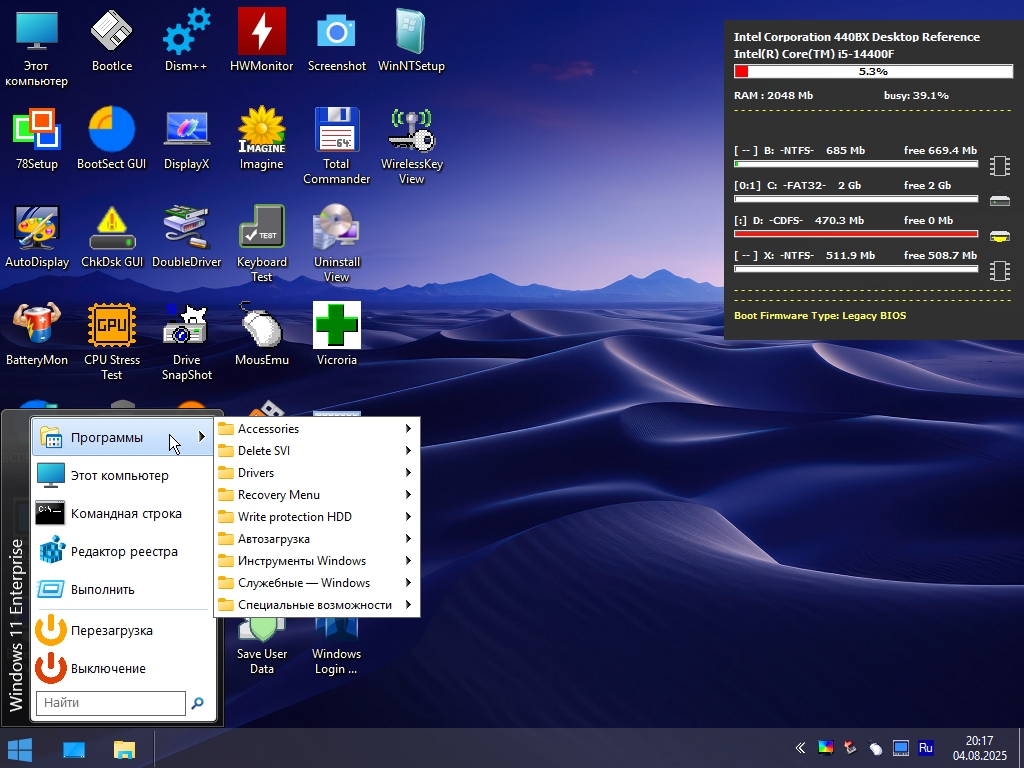Open 'Этот компьютер' from Start menu
The image size is (1024, 768).
click(x=123, y=475)
